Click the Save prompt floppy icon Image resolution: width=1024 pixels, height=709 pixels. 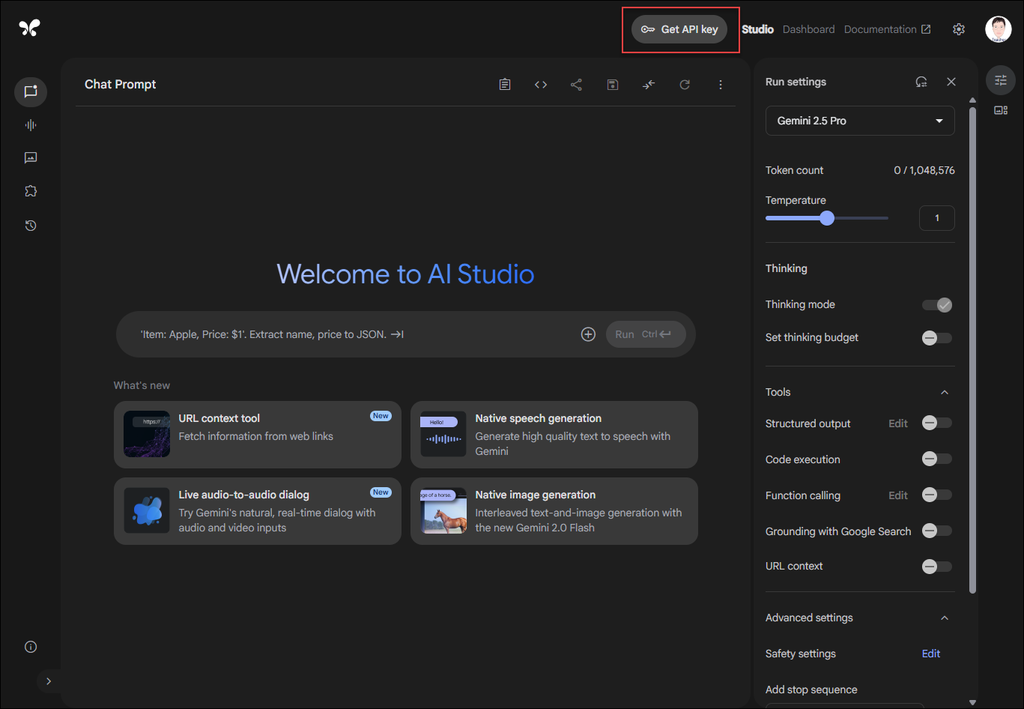tap(613, 84)
